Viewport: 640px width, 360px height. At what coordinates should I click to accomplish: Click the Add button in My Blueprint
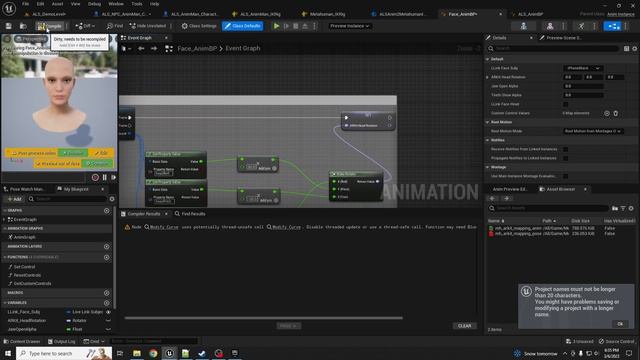click(14, 199)
